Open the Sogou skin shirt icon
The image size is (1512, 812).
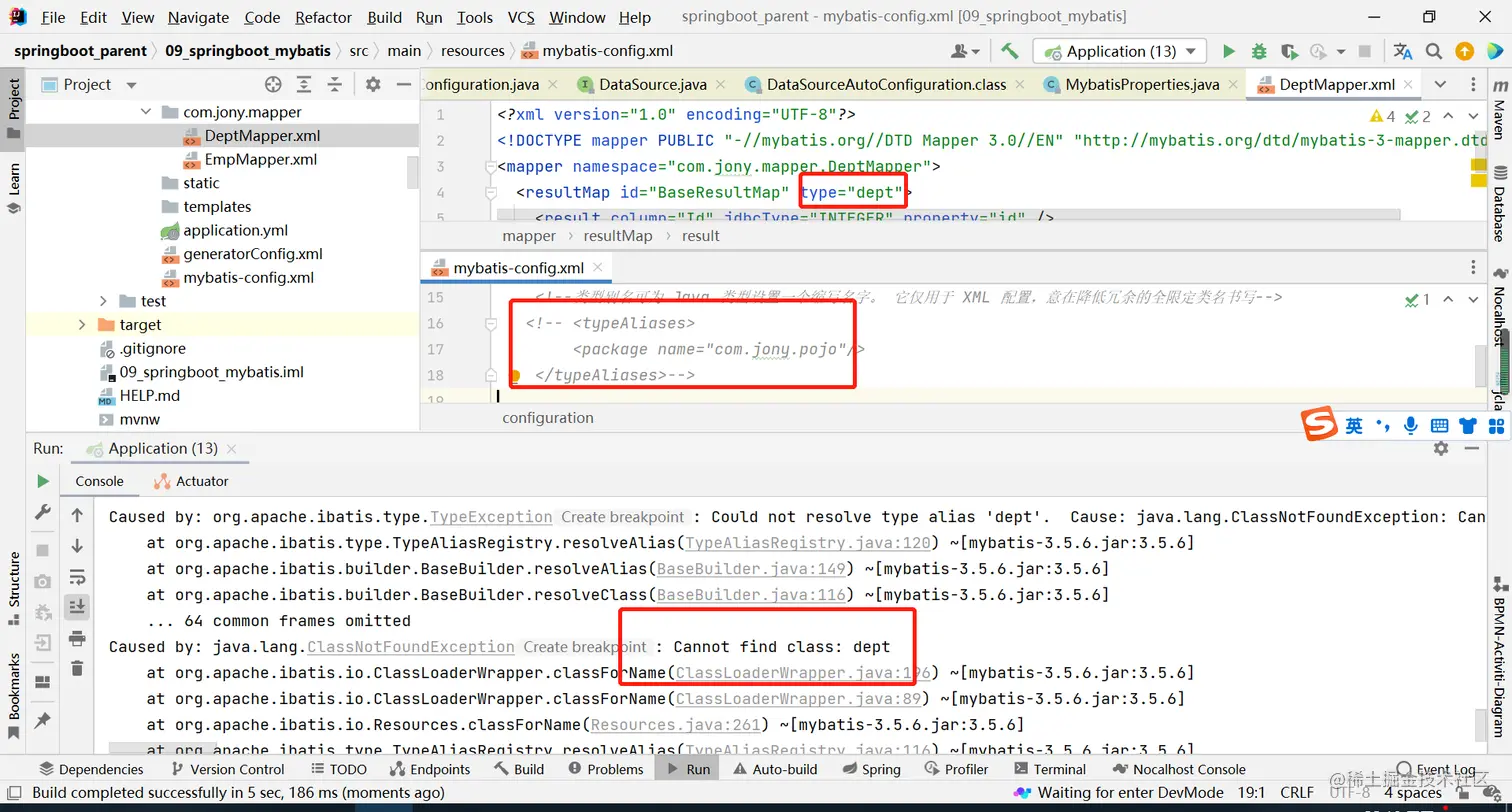1468,425
